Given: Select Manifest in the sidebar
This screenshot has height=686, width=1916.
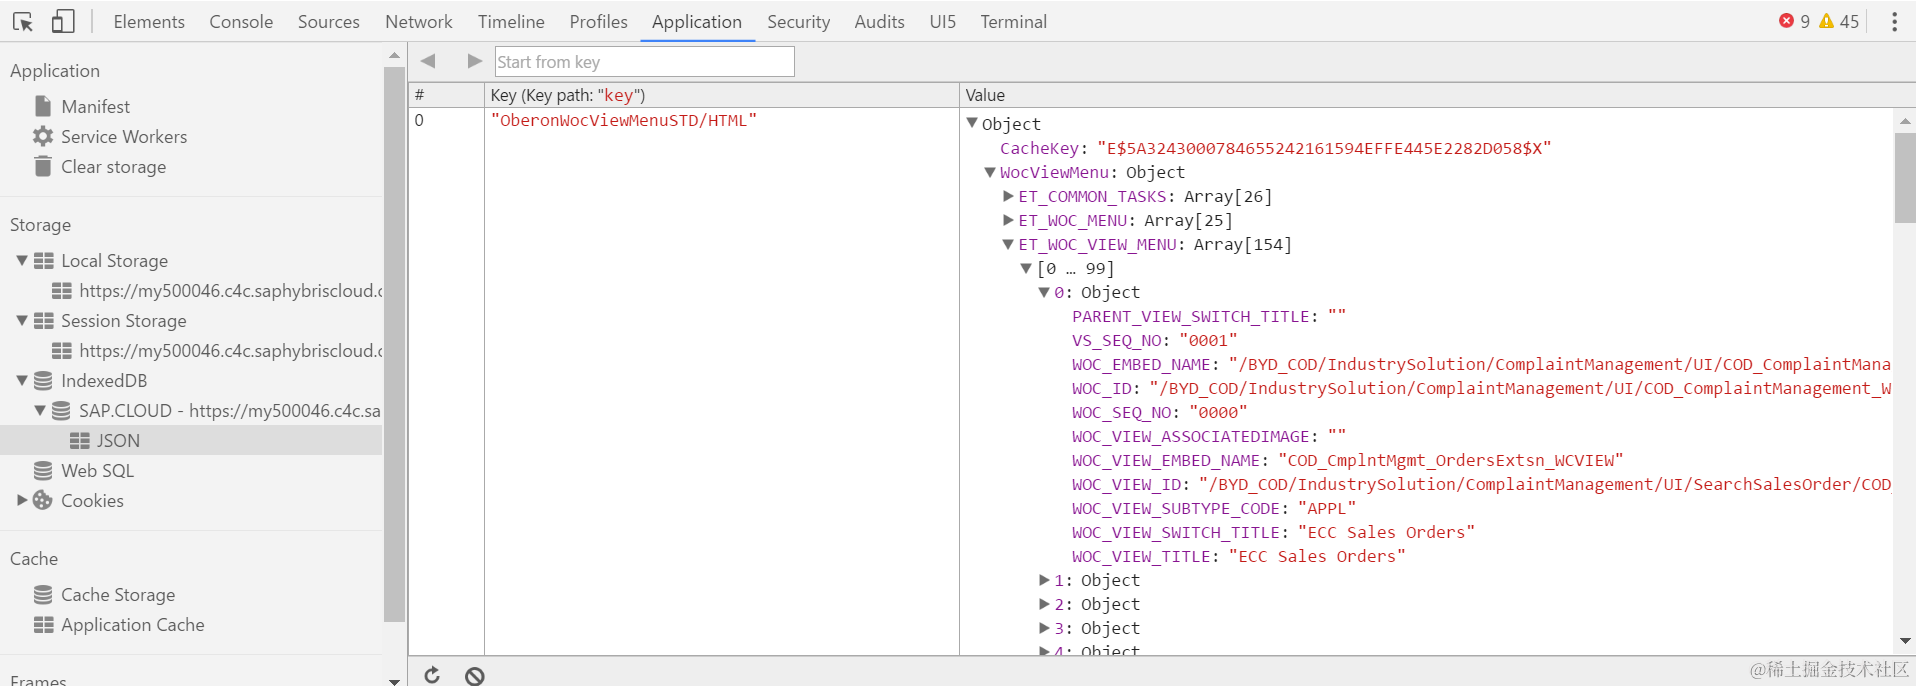Looking at the screenshot, I should (x=96, y=106).
